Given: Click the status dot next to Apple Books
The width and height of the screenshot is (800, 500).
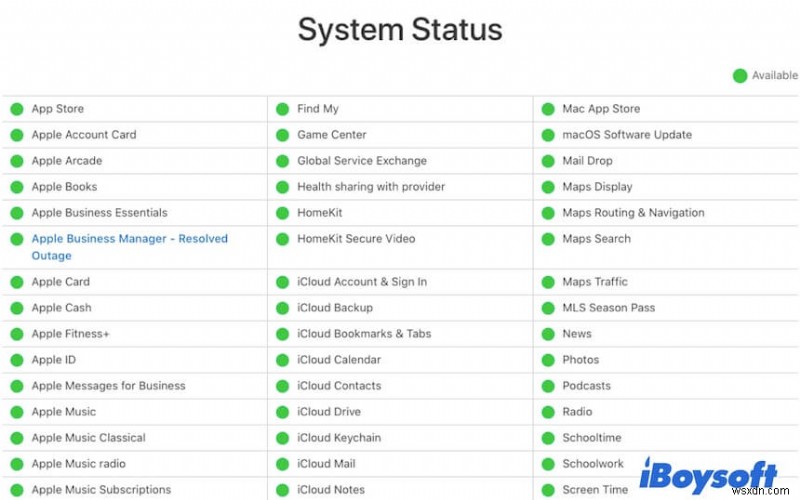Looking at the screenshot, I should point(17,187).
